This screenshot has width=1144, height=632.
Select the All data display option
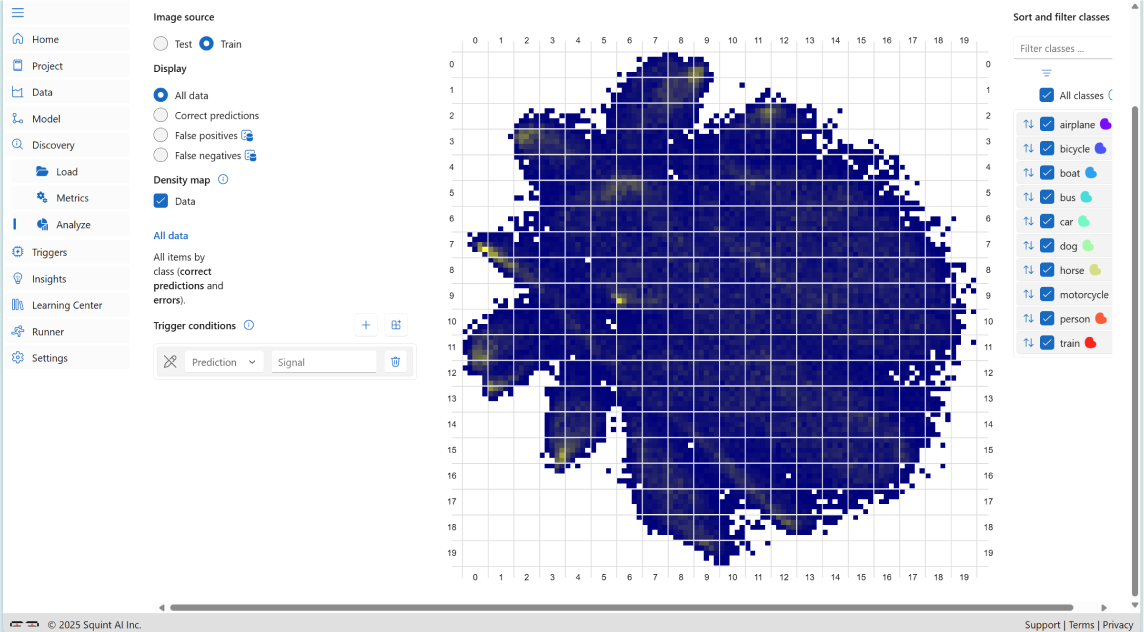coord(161,96)
